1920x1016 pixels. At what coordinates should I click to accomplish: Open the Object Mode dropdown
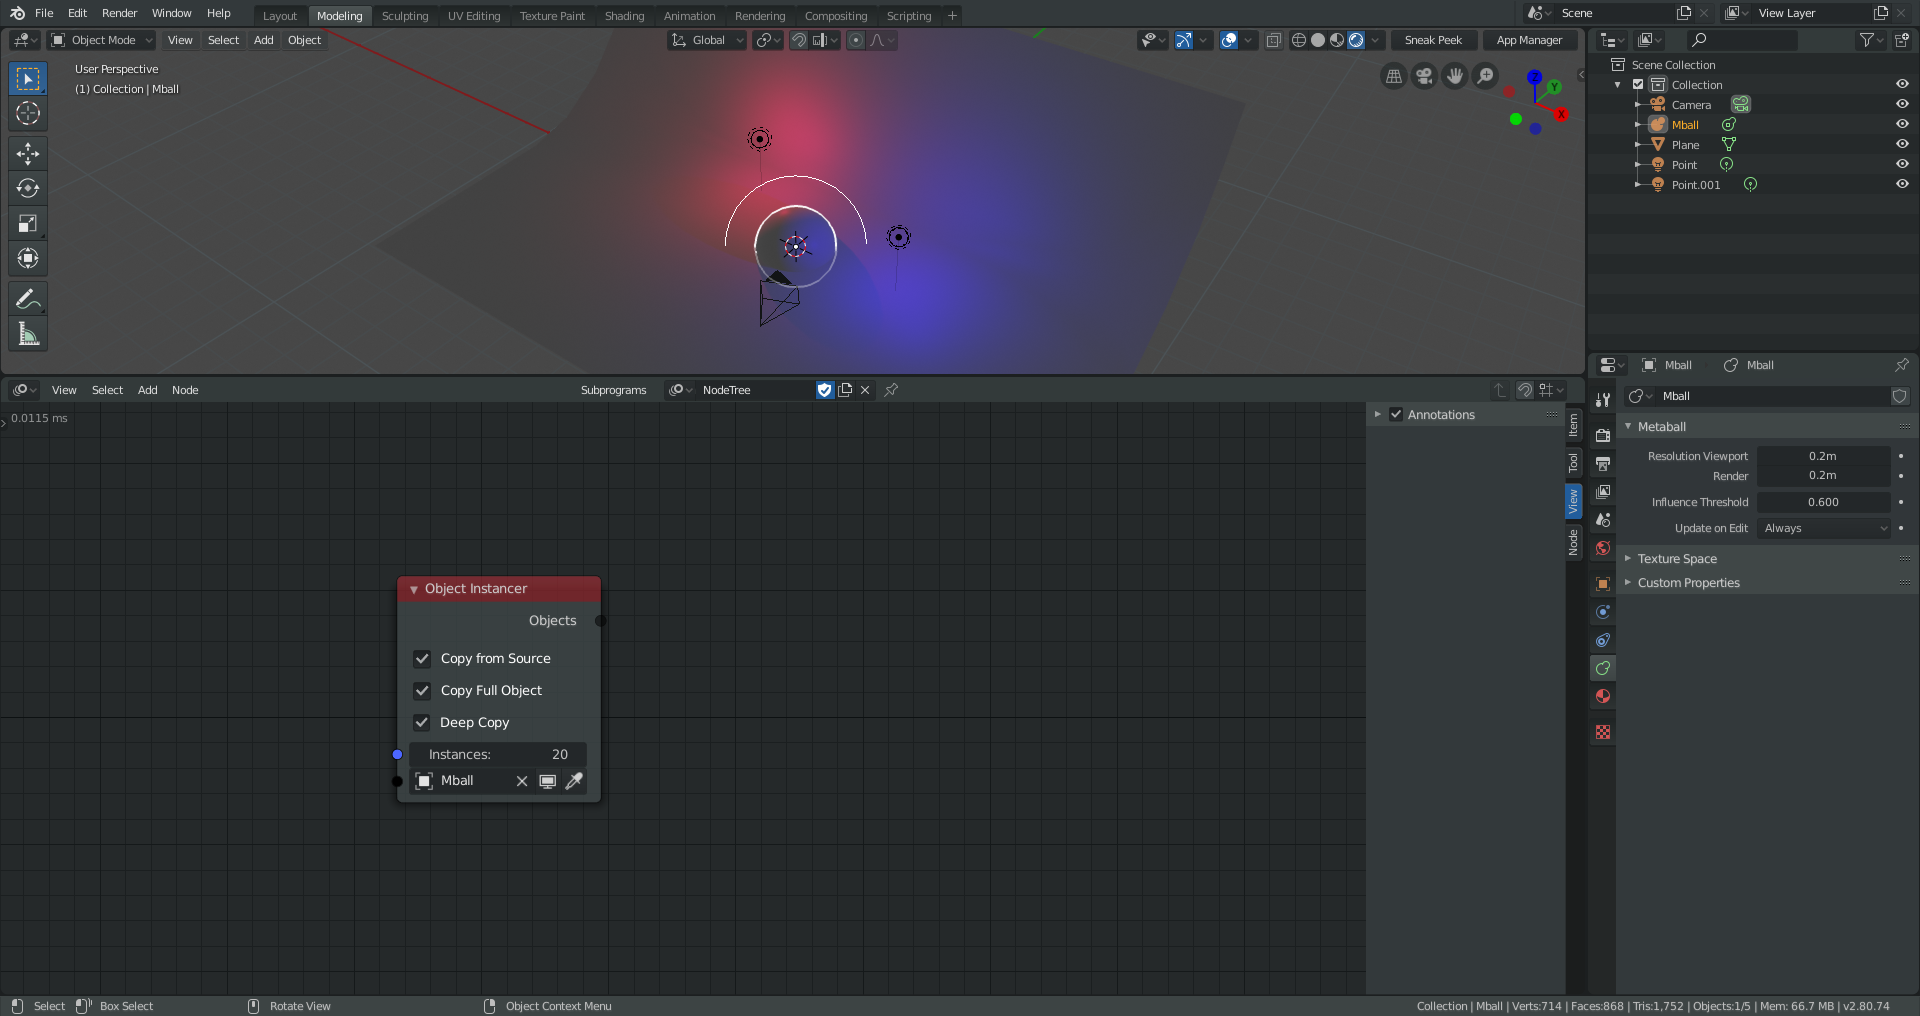click(x=102, y=40)
